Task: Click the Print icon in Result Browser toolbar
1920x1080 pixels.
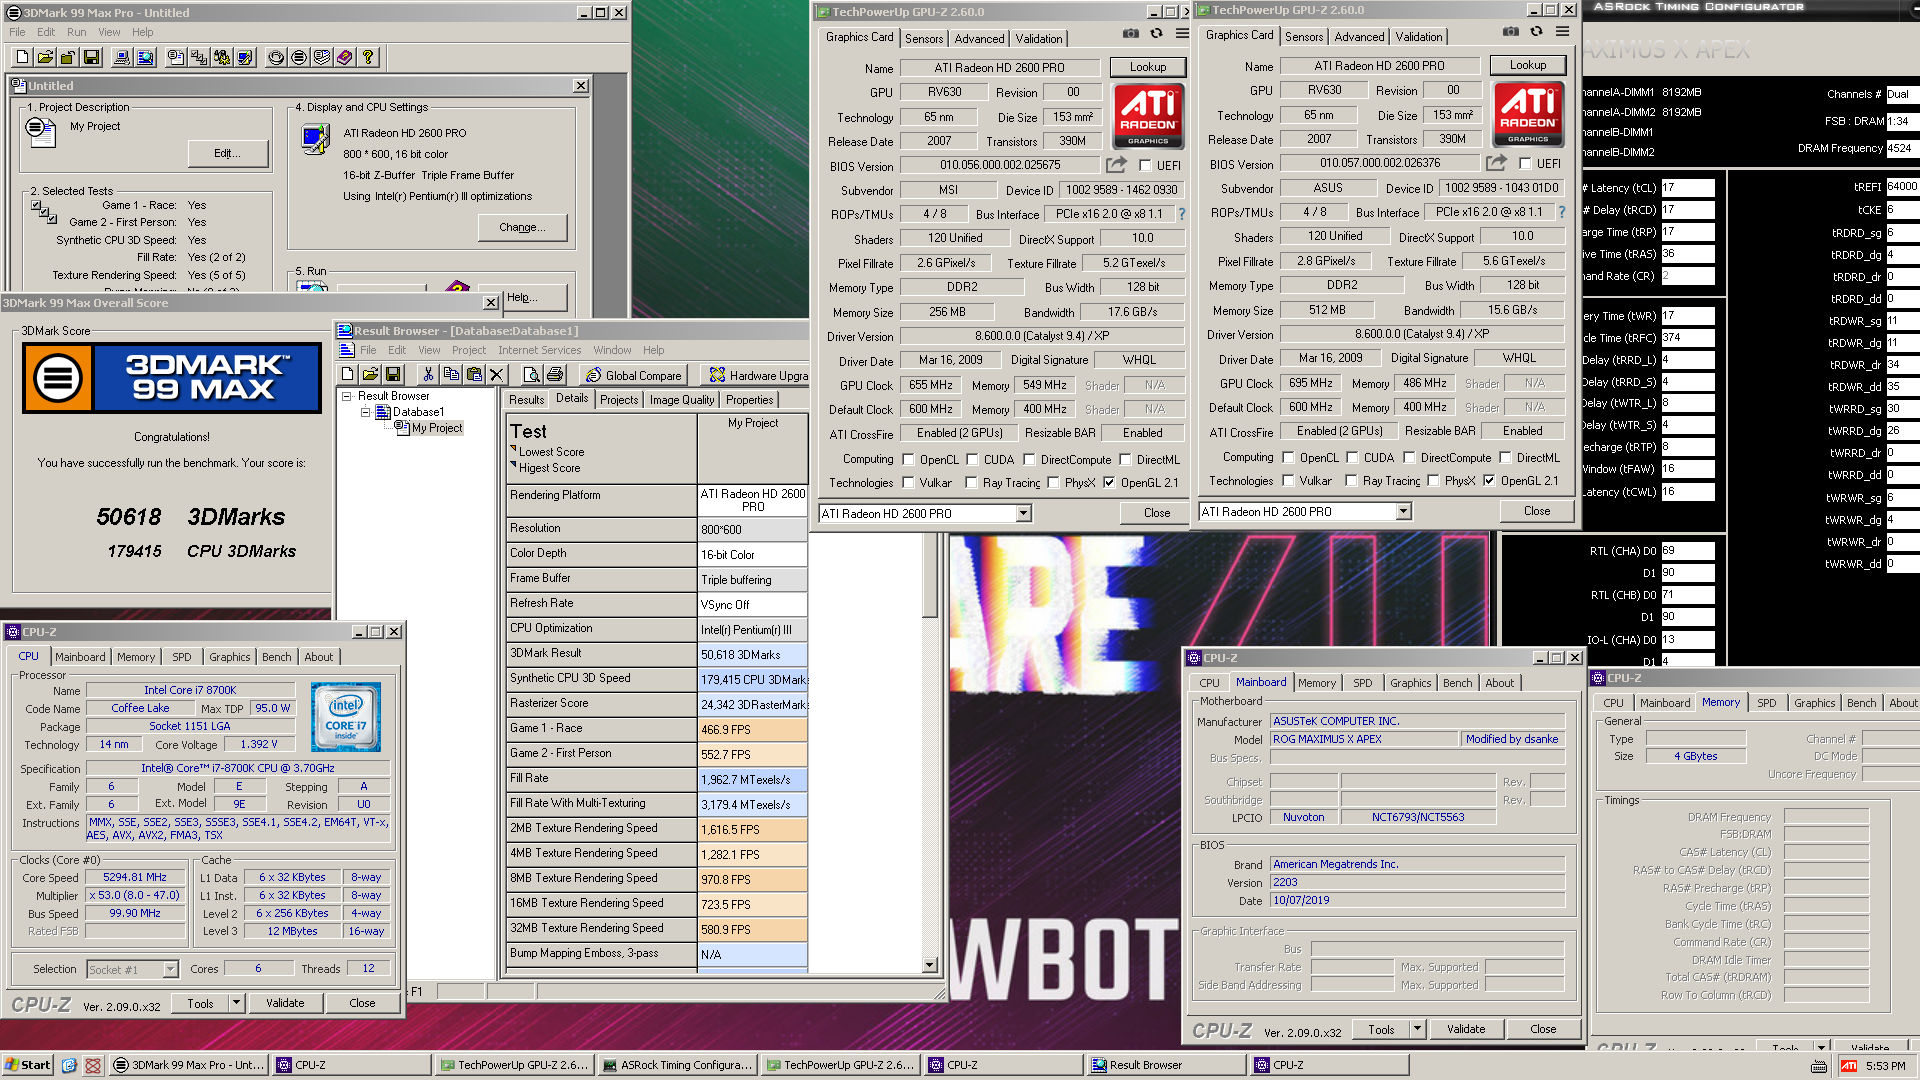Action: [555, 374]
